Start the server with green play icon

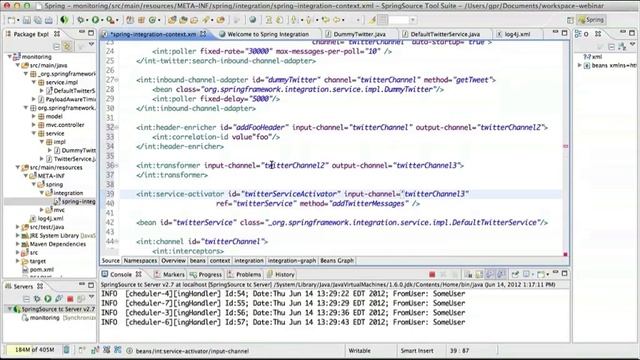pyautogui.click(x=48, y=299)
